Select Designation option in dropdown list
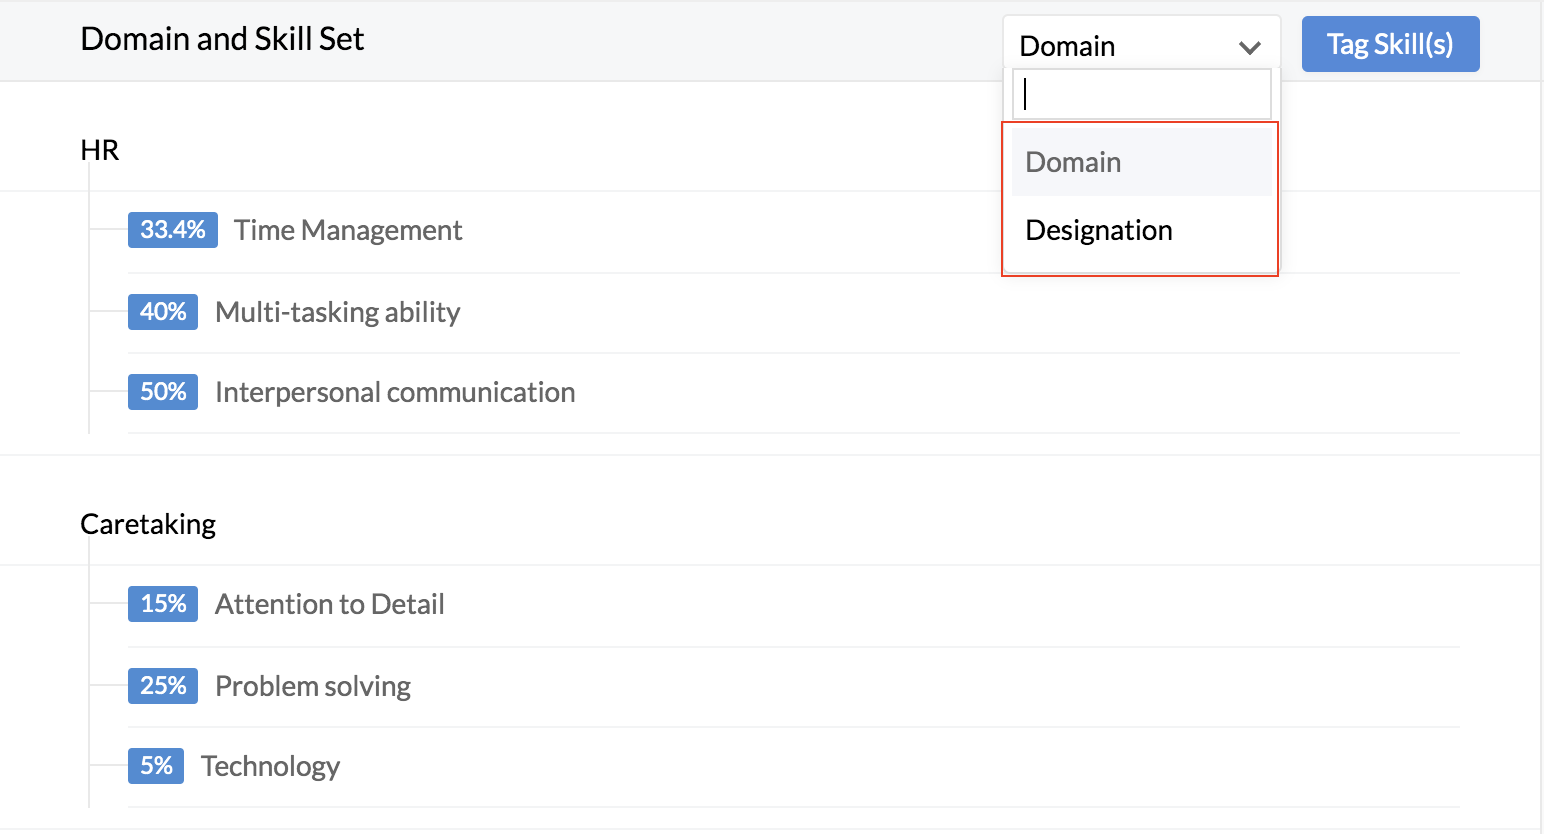This screenshot has width=1544, height=834. 1141,230
